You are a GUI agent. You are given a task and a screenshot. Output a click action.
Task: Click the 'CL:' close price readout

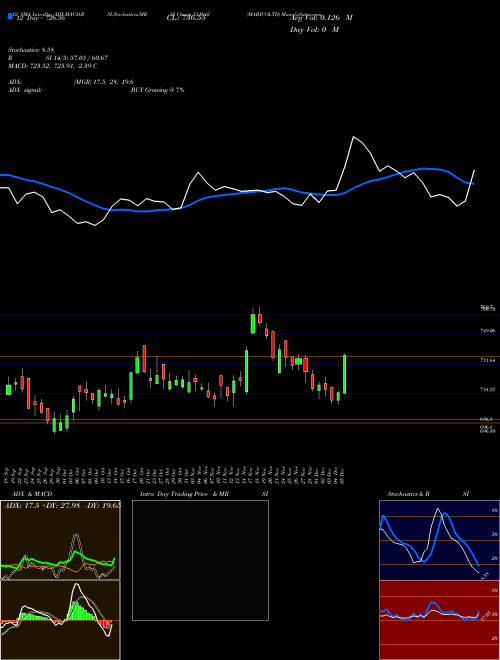[x=186, y=18]
